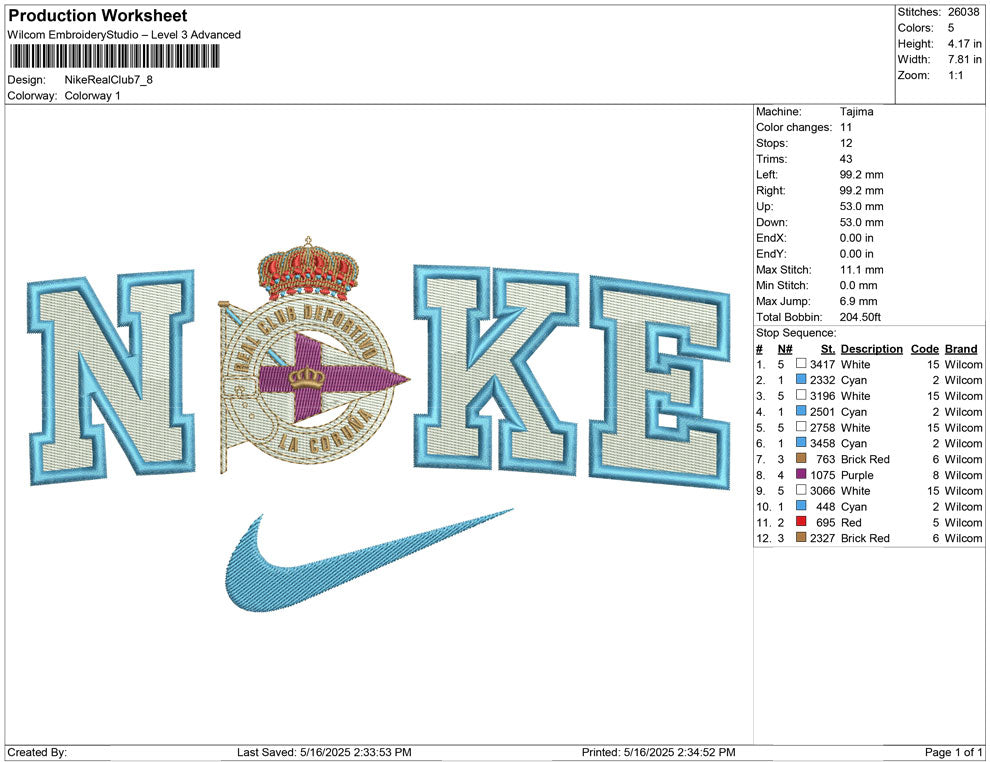Screen dimensions: 990x762
Task: Click the red crown on the crest
Action: [308, 270]
